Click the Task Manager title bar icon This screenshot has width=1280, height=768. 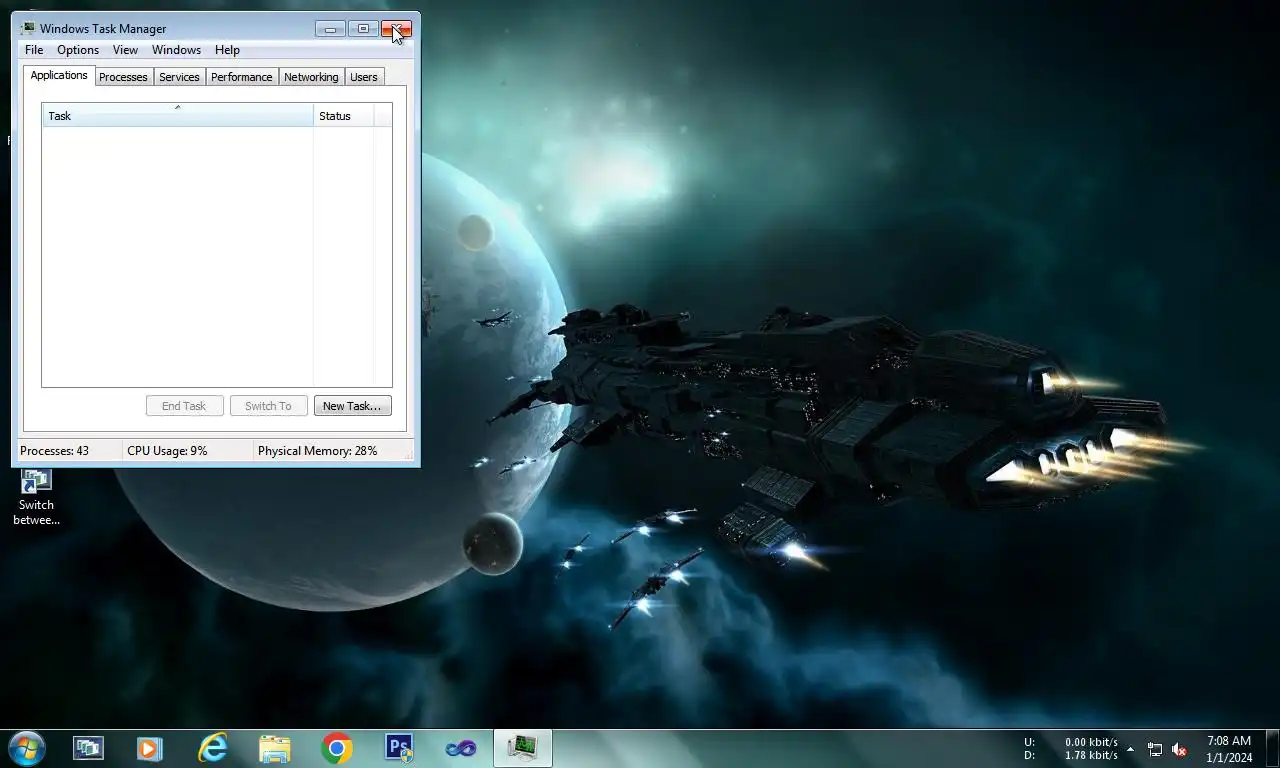point(28,28)
